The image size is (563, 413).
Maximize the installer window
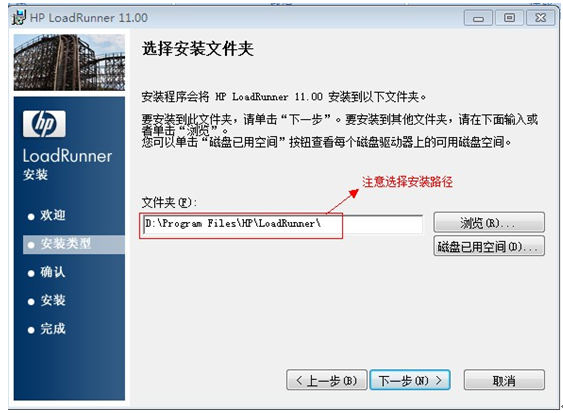[x=509, y=18]
